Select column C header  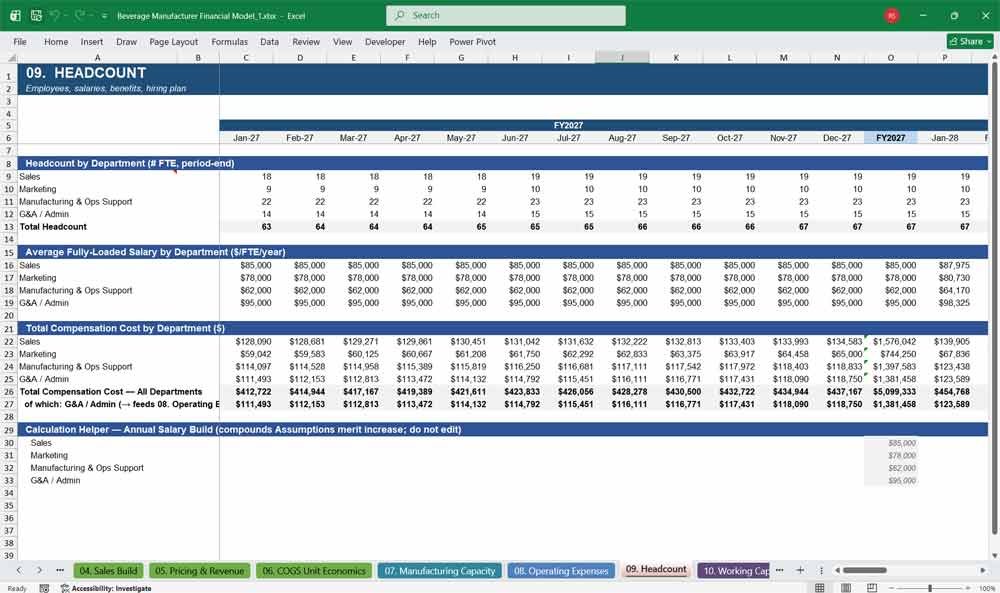point(246,57)
